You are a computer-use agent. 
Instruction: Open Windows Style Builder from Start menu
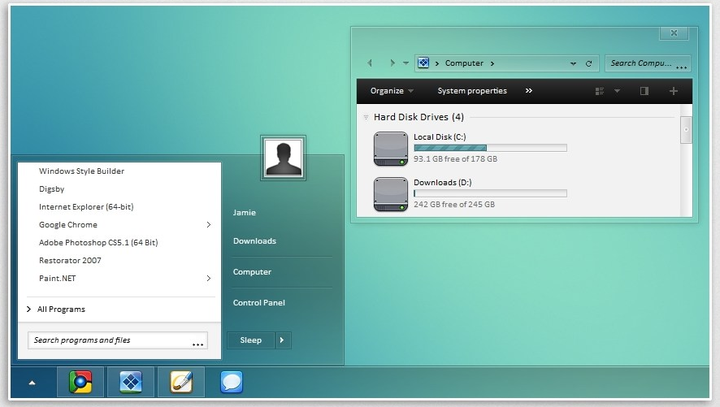[82, 171]
